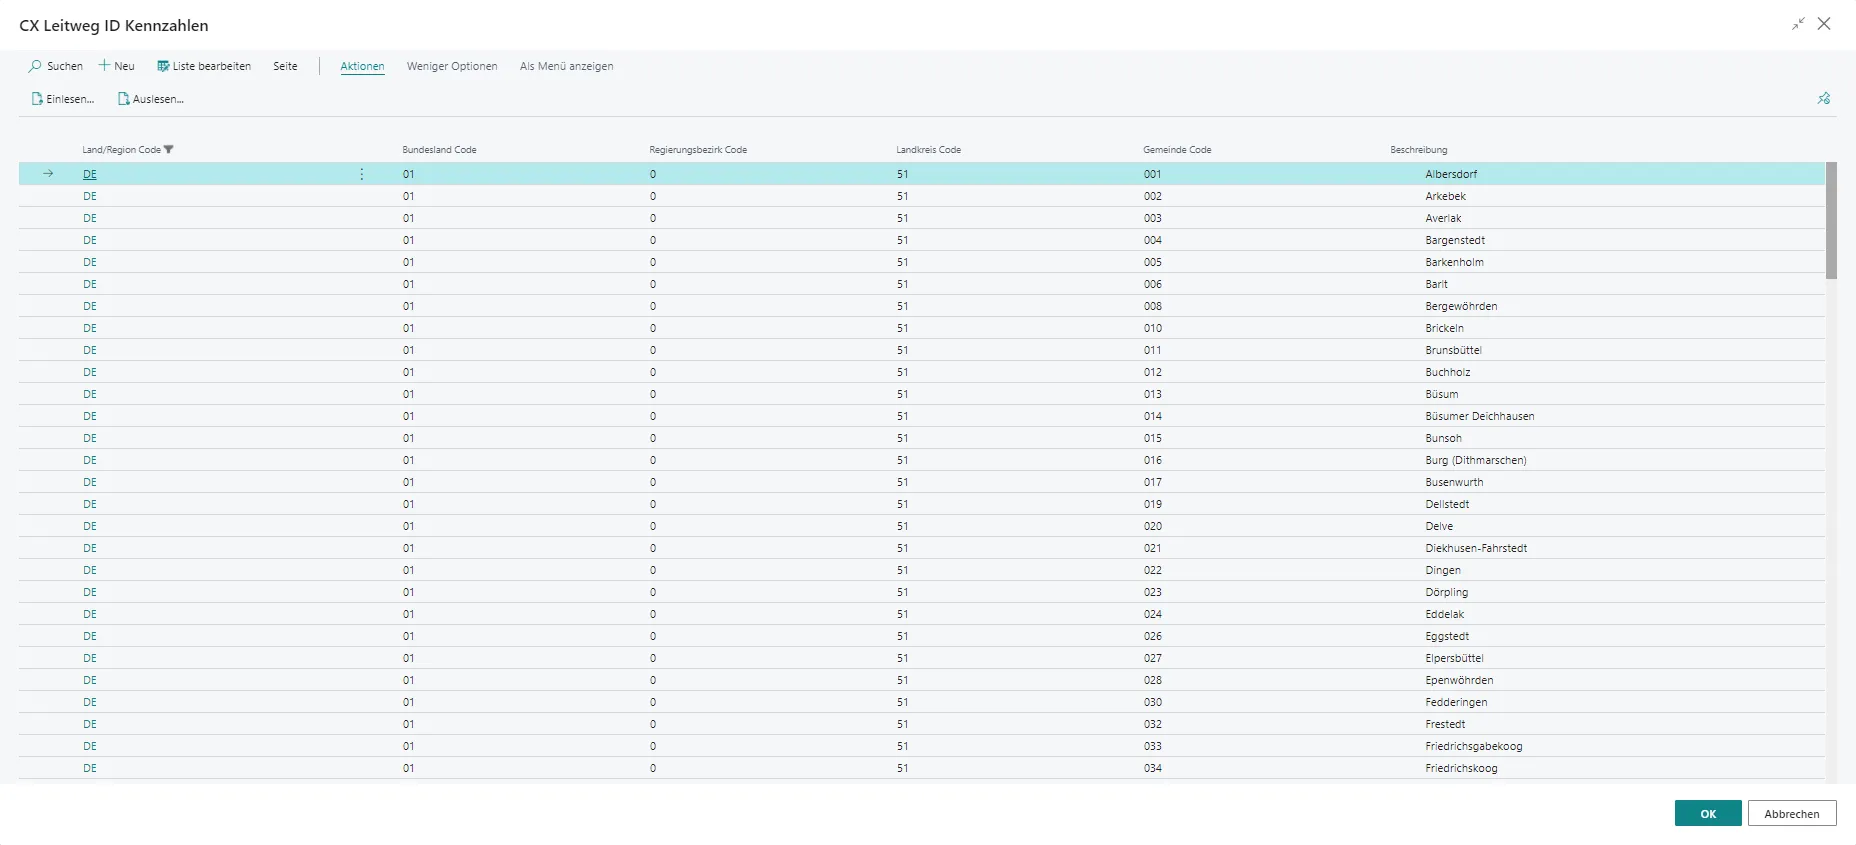Open the Seite menu
This screenshot has width=1856, height=845.
click(x=285, y=66)
